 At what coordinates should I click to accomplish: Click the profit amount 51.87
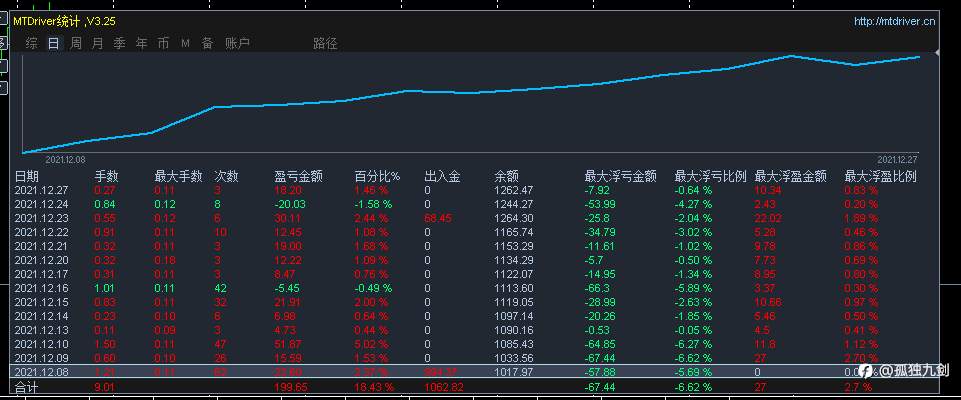288,344
